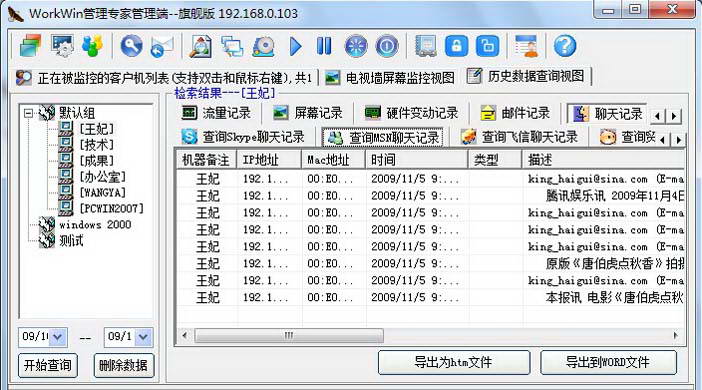Image resolution: width=702 pixels, height=390 pixels.
Task: Sort by 时间 column header
Action: click(x=416, y=160)
